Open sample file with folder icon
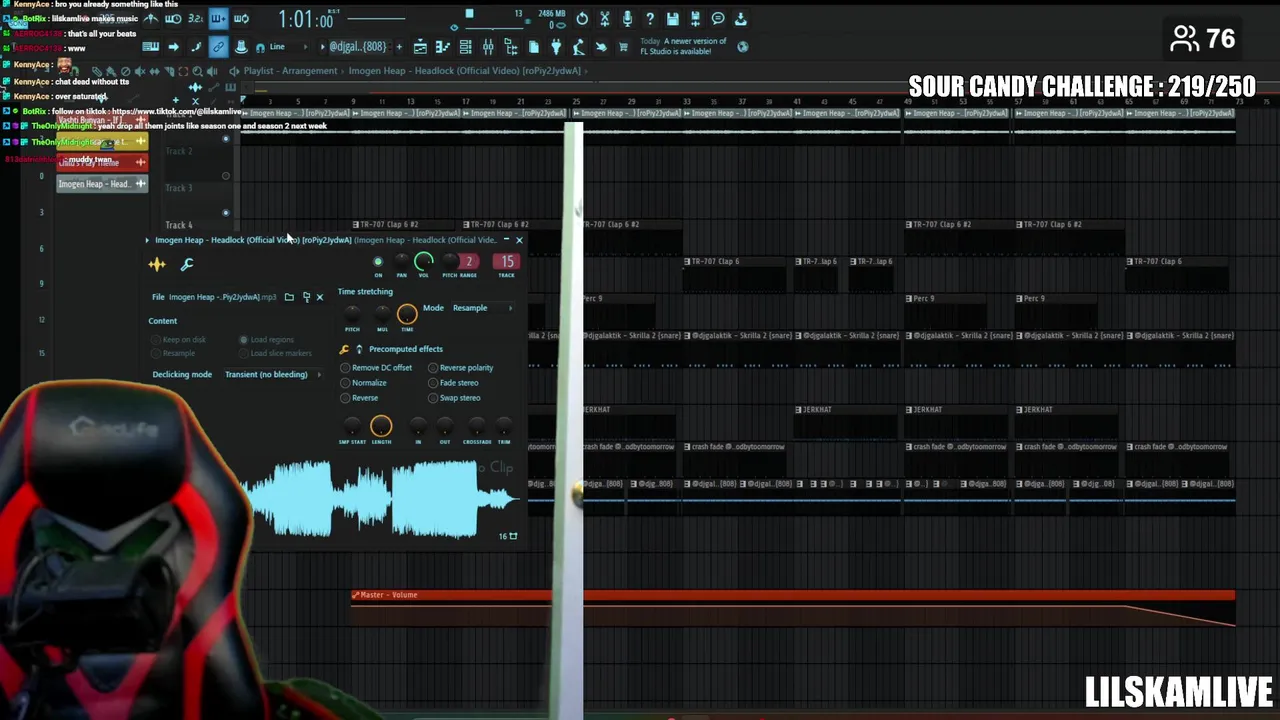Image resolution: width=1280 pixels, height=720 pixels. coord(289,297)
